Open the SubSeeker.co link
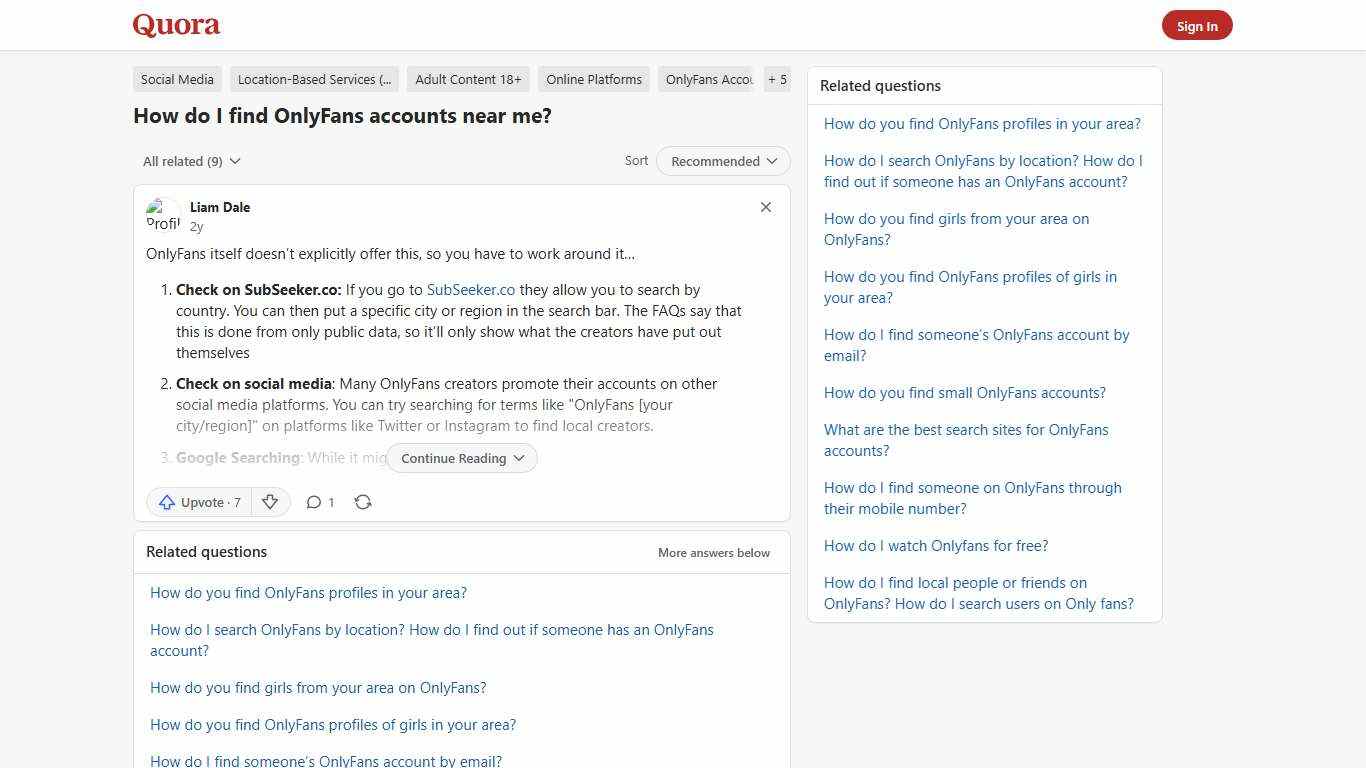Screen dimensions: 1366x768 pos(470,290)
